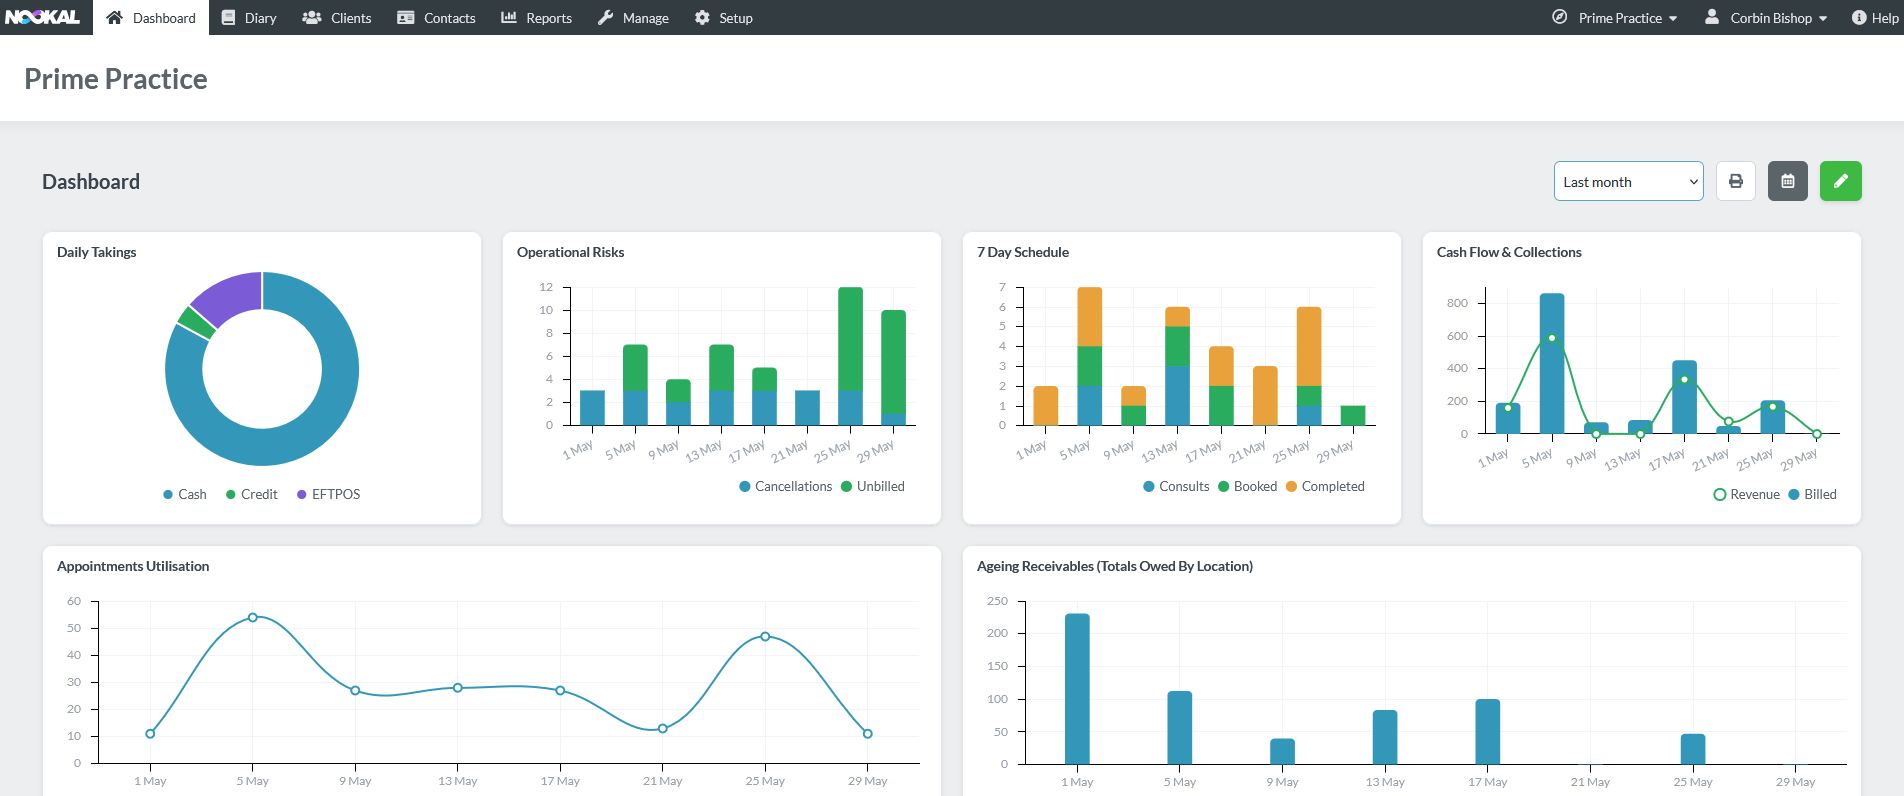Click the Daily Takings card title
The width and height of the screenshot is (1904, 796).
pos(97,252)
